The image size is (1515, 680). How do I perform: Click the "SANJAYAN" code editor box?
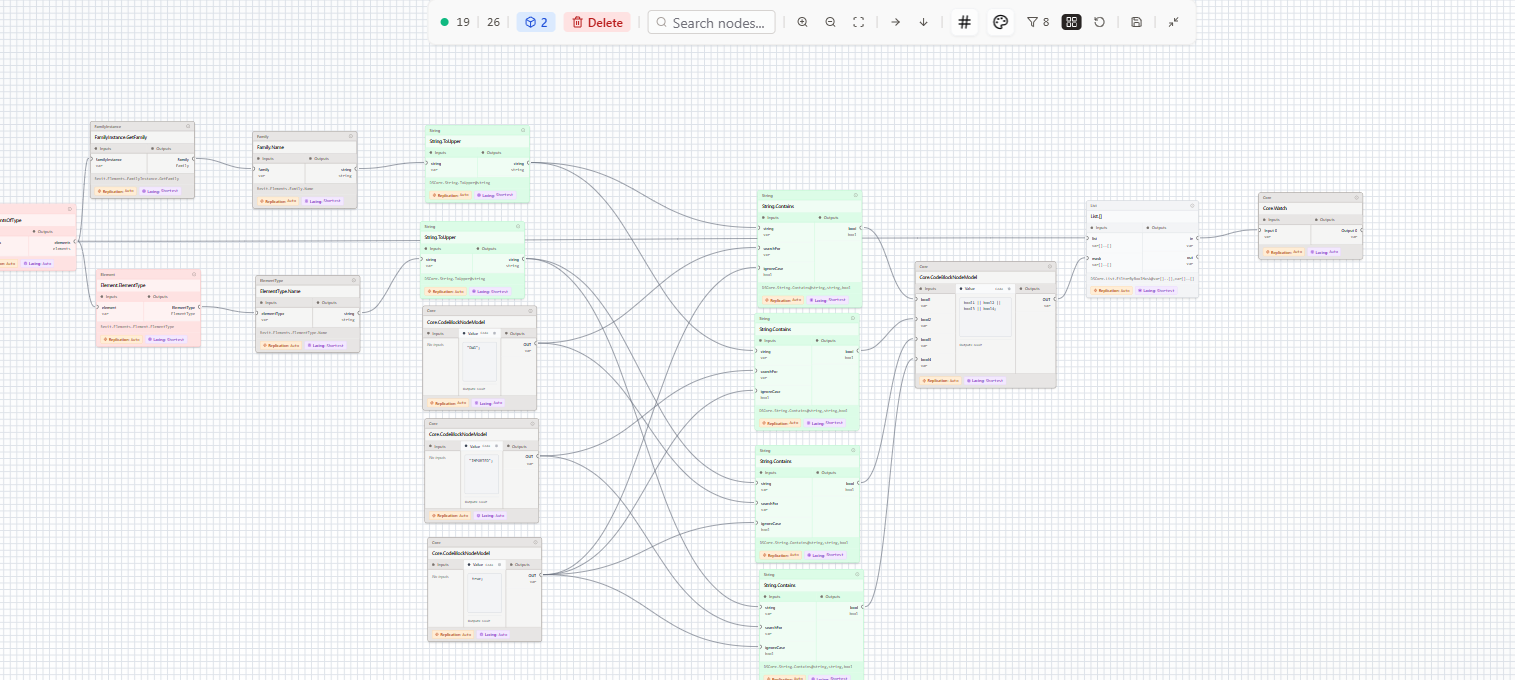coord(481,475)
